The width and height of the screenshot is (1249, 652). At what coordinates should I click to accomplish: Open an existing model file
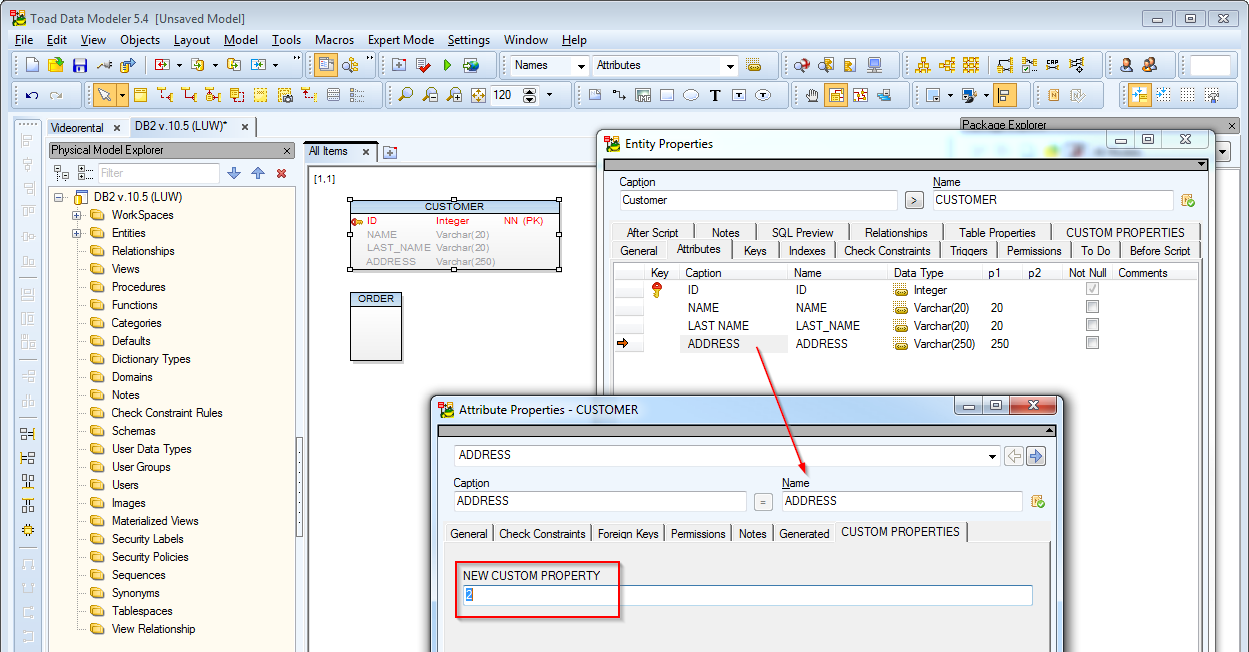coord(56,65)
